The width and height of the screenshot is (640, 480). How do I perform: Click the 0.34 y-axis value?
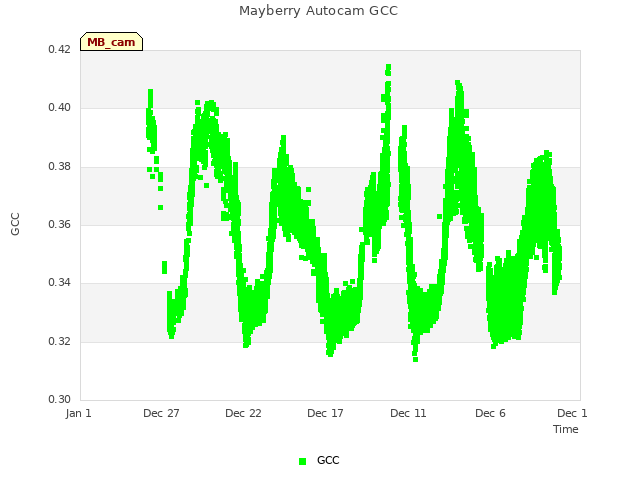tap(60, 282)
